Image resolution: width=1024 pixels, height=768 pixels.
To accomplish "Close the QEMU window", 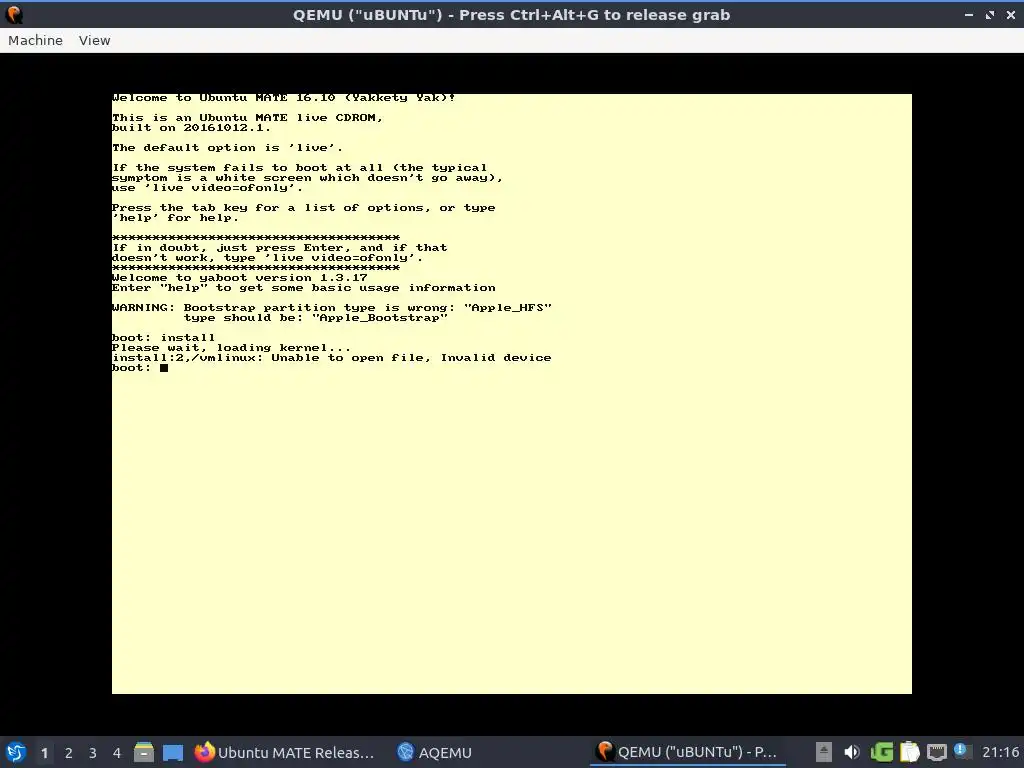I will (x=1011, y=14).
